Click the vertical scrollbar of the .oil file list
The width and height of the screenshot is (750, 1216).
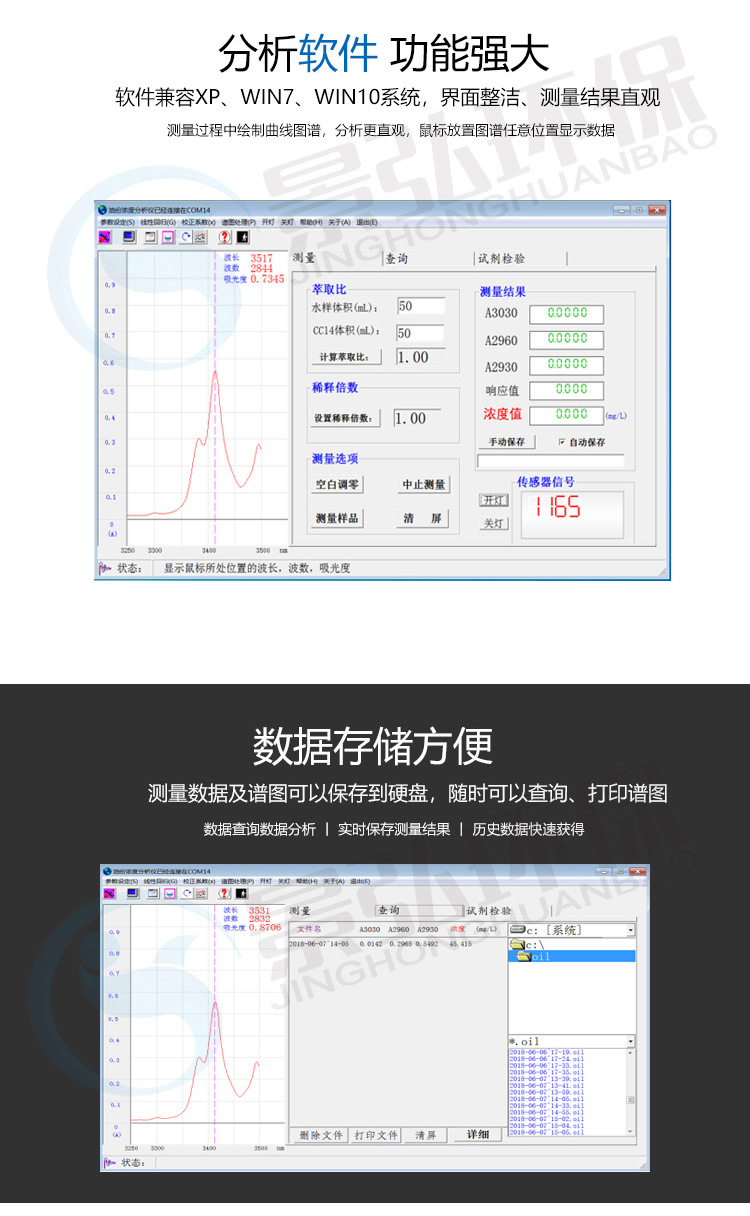631,1093
